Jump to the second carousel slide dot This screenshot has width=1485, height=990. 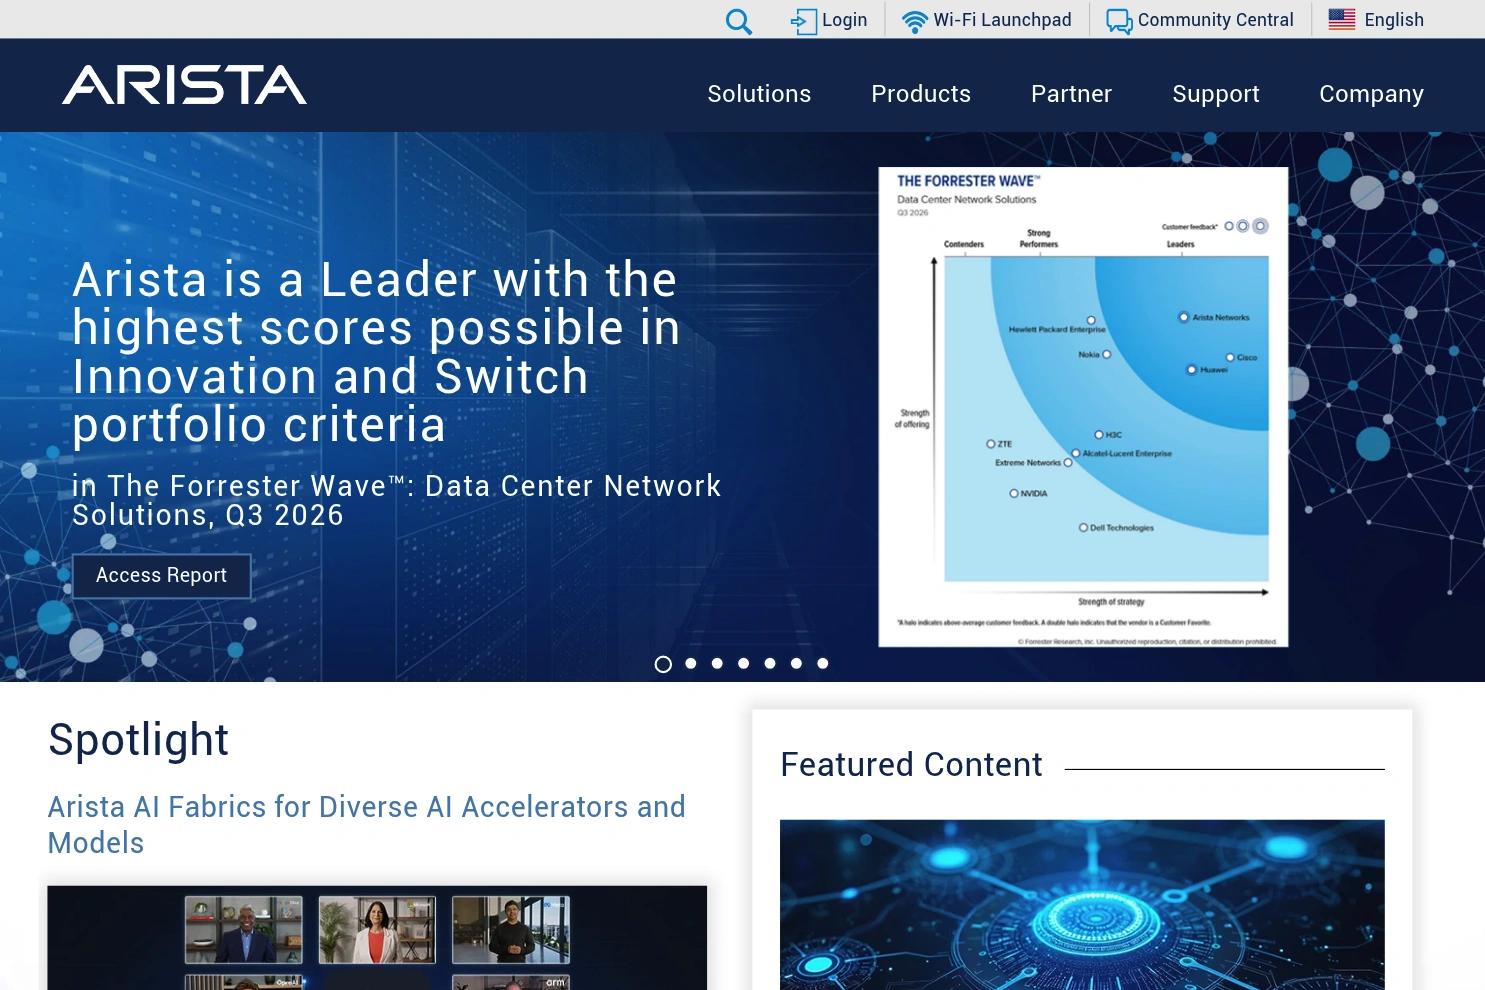click(690, 663)
